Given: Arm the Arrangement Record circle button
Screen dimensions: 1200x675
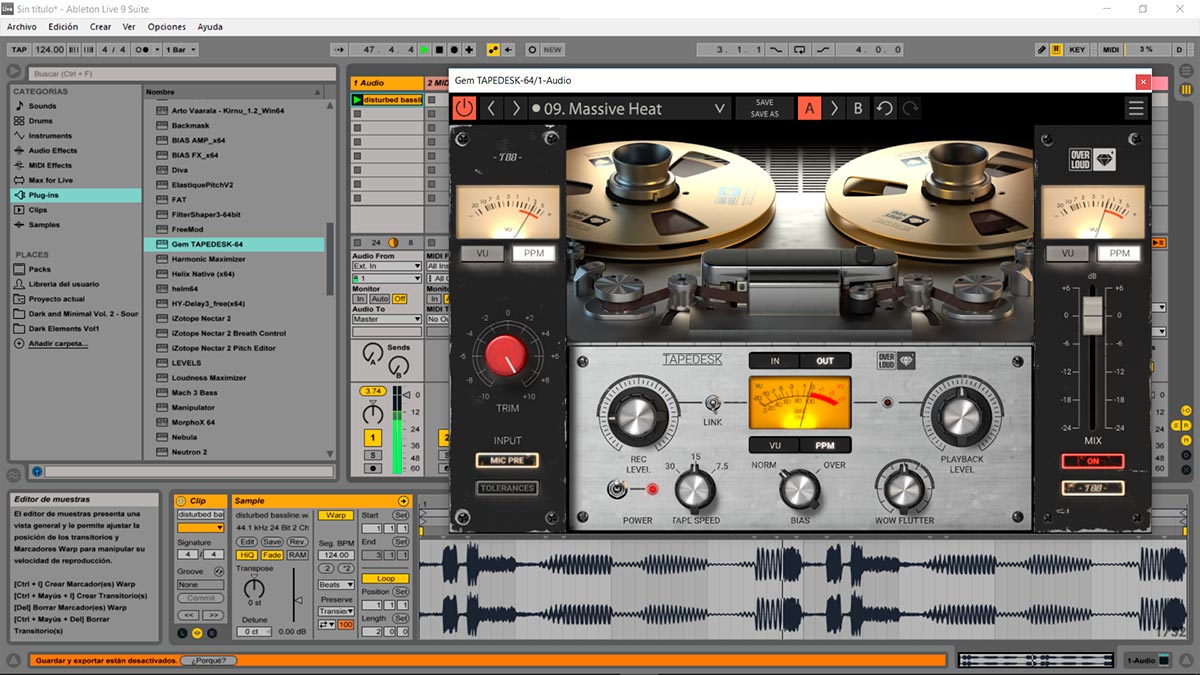Looking at the screenshot, I should pyautogui.click(x=455, y=49).
